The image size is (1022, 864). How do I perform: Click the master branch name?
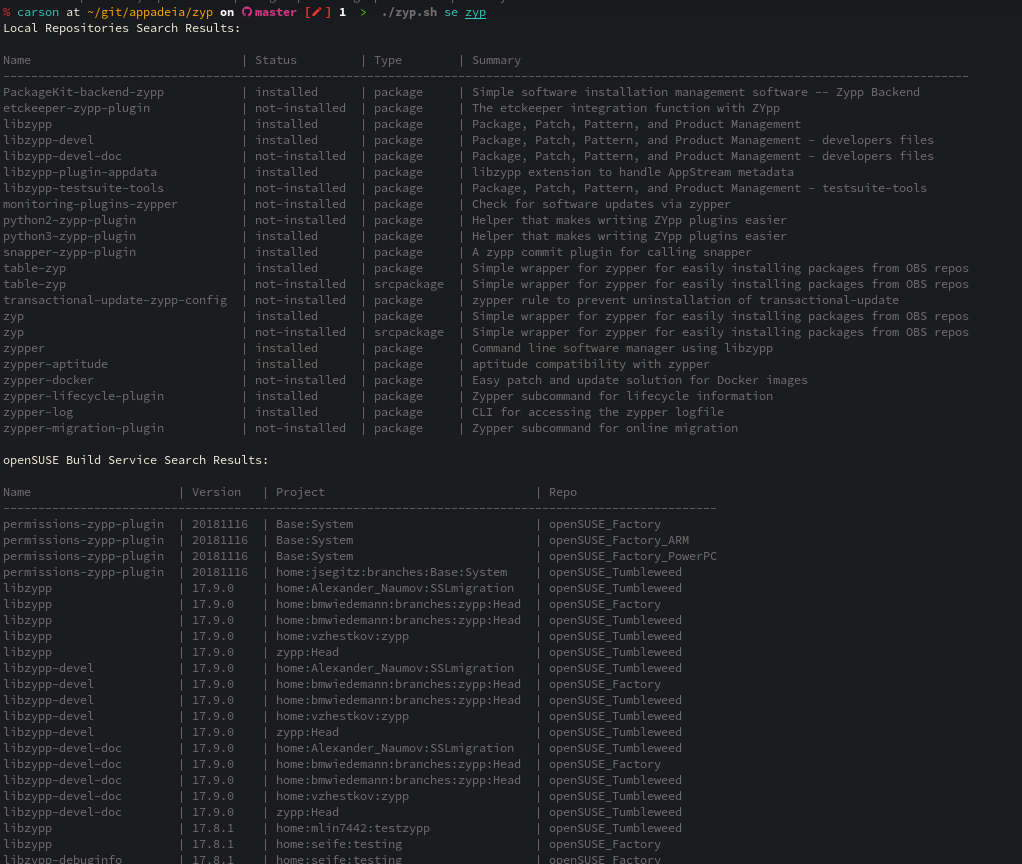pos(276,12)
